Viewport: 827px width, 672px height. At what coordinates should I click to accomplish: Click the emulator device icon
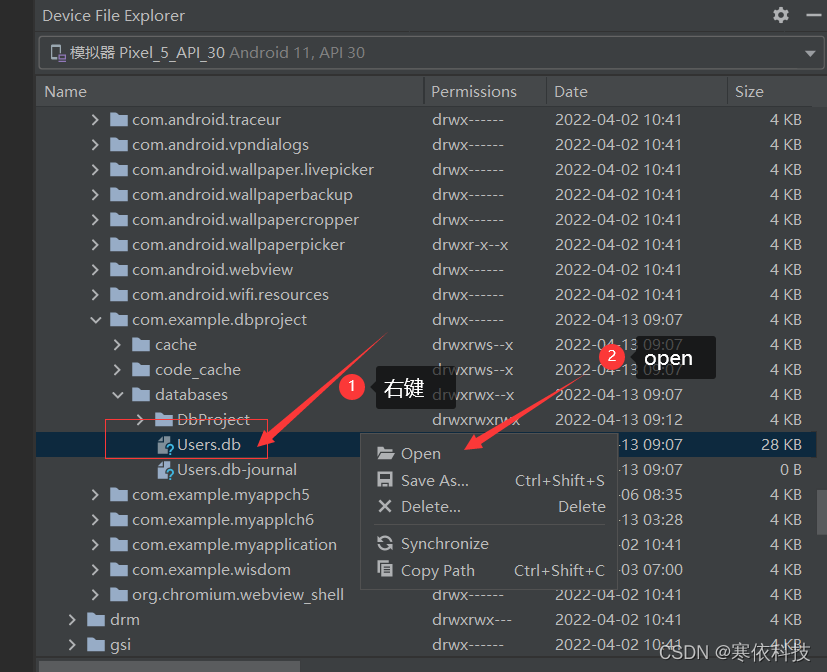click(x=57, y=53)
